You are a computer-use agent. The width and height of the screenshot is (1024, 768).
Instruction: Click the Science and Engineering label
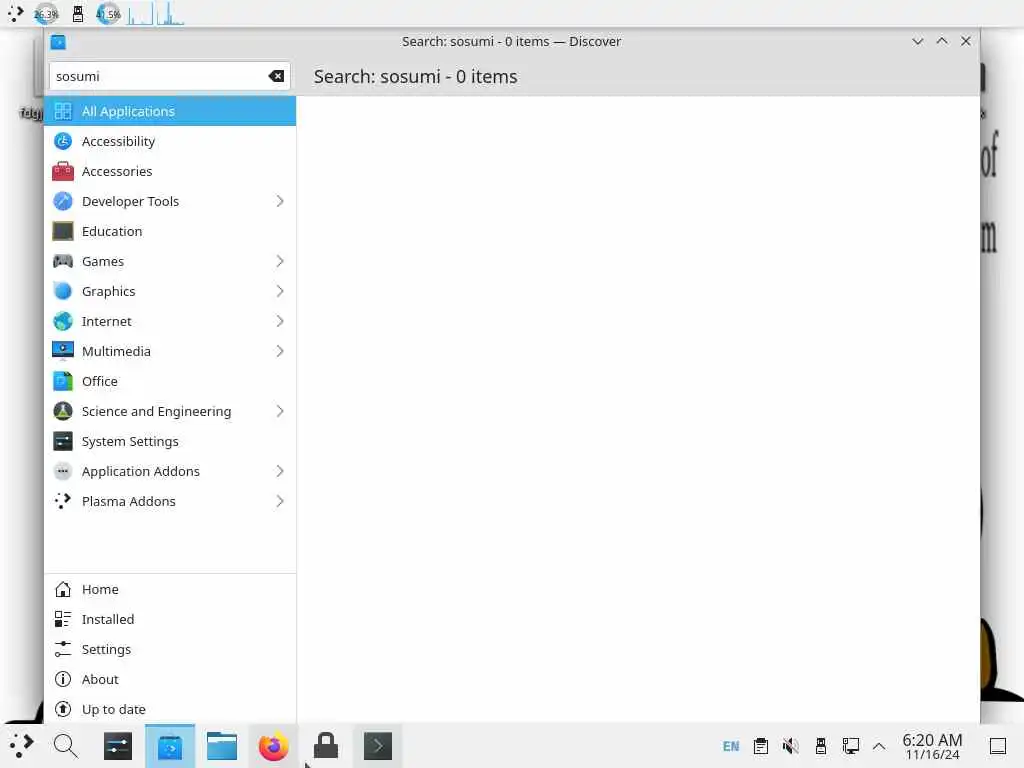(x=157, y=411)
